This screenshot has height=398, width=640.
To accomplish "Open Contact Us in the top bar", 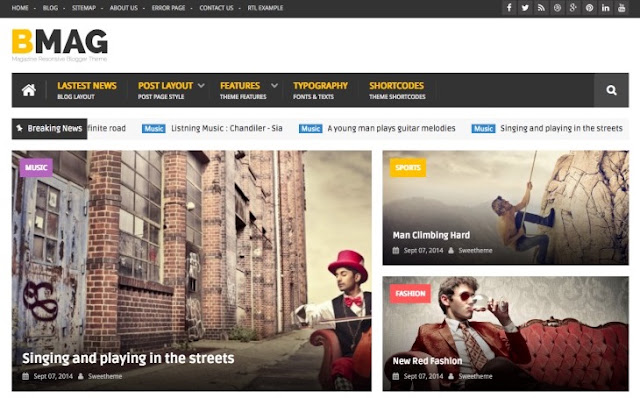I will pos(216,8).
